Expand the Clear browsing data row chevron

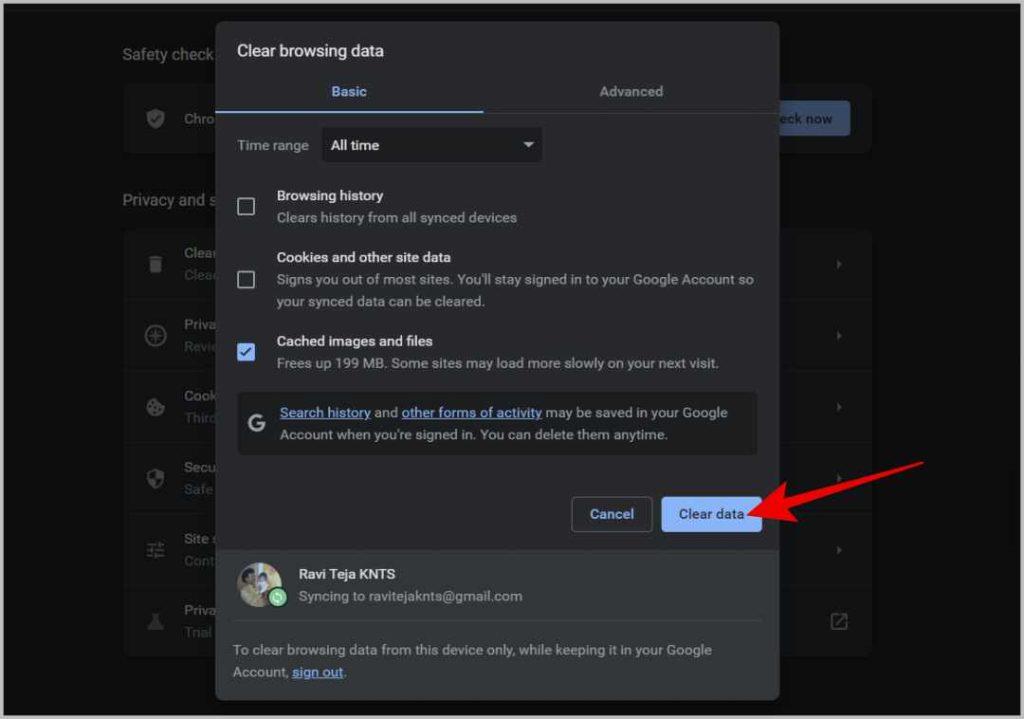point(839,264)
